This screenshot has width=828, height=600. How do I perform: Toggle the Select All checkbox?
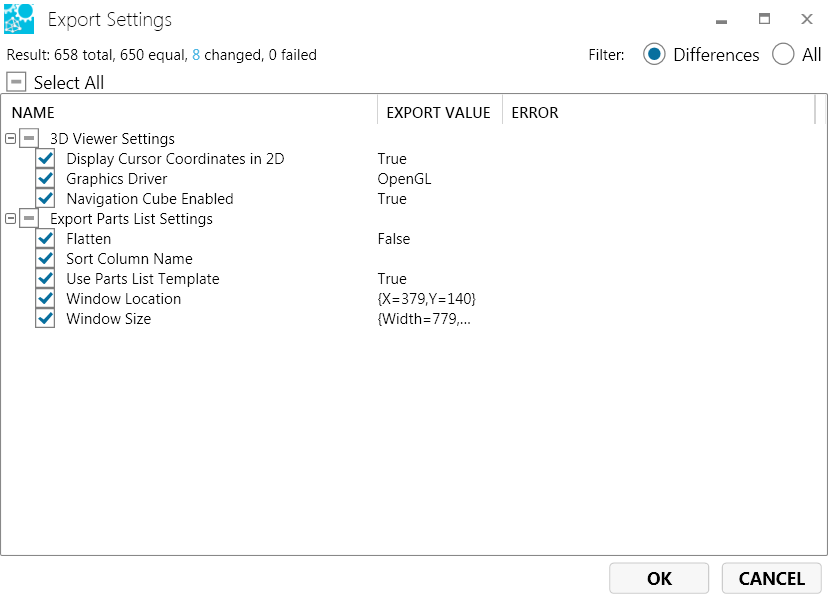pyautogui.click(x=16, y=83)
